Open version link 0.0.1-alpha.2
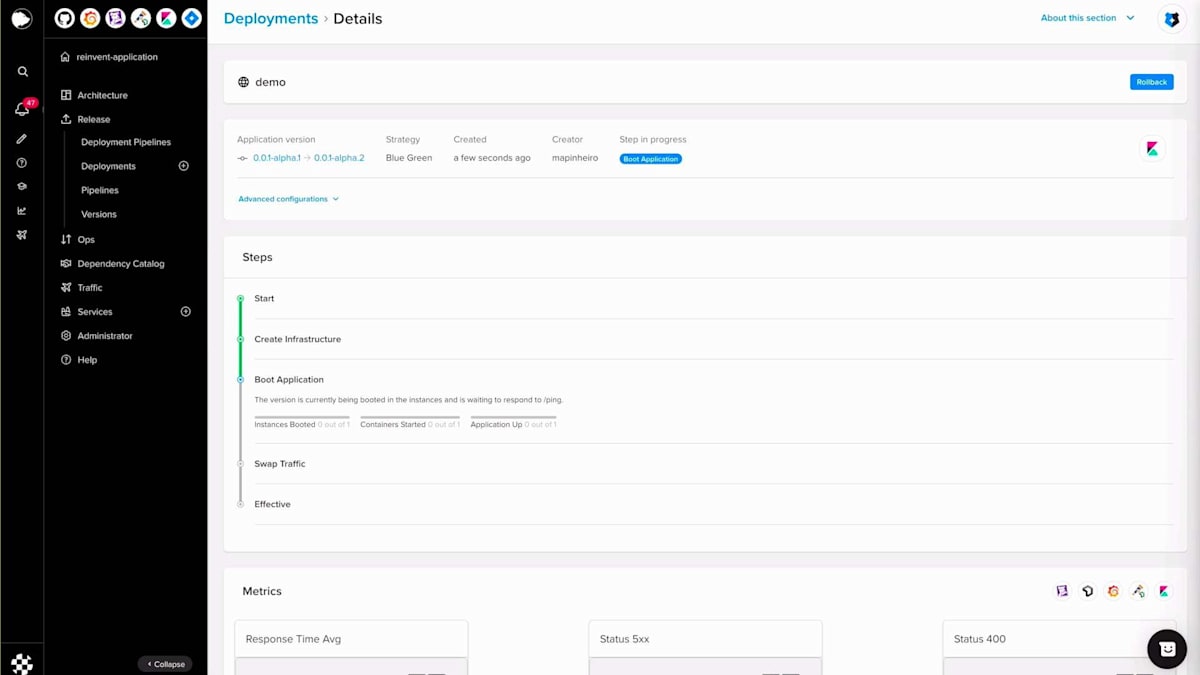This screenshot has height=675, width=1200. (x=339, y=158)
